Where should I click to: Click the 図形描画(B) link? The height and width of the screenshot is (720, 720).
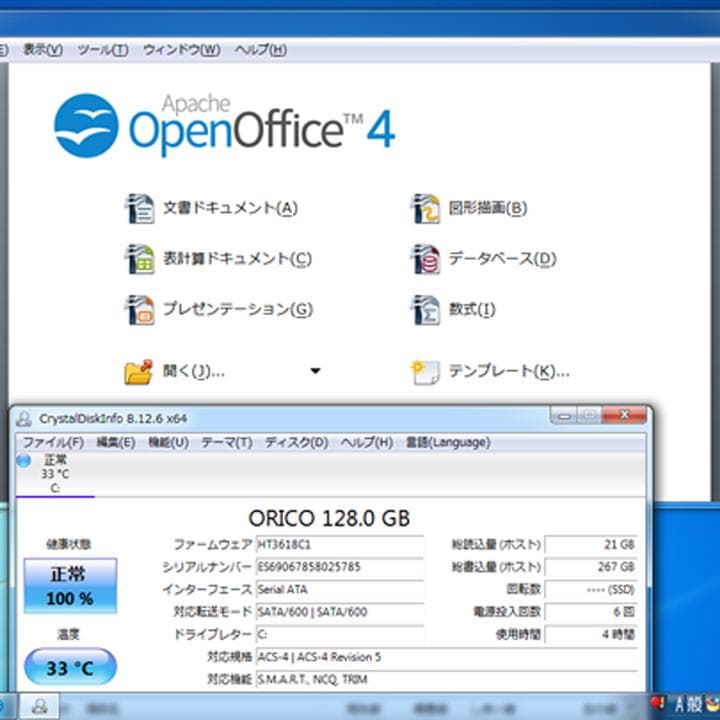(x=488, y=208)
